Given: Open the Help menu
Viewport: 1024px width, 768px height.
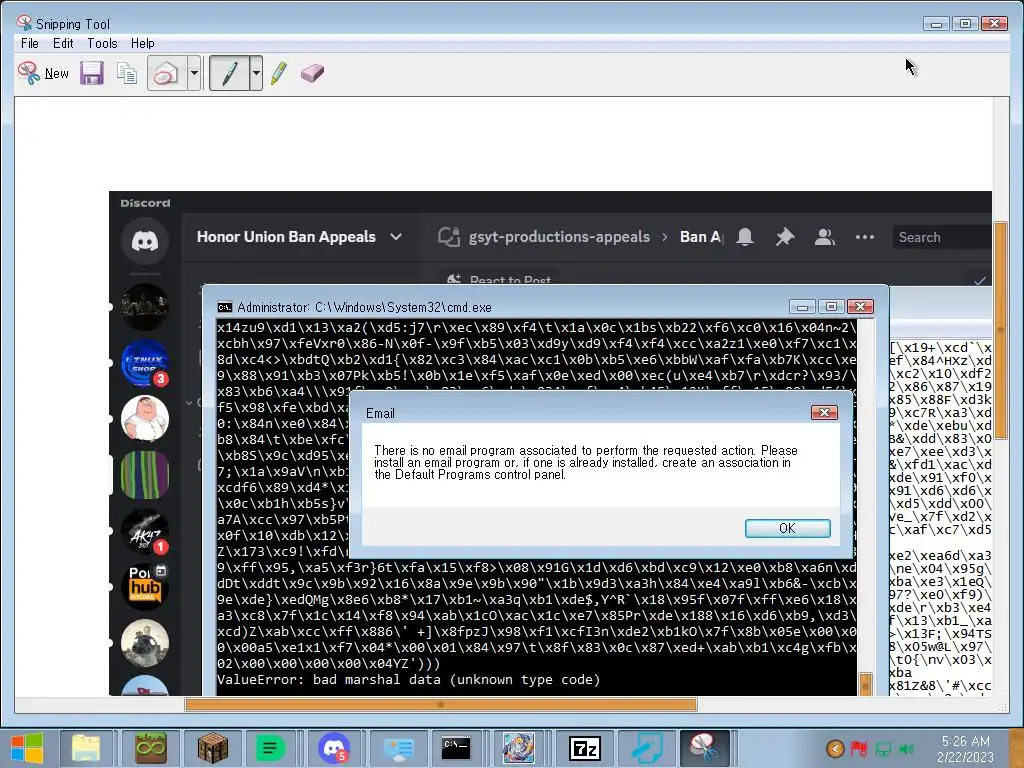Looking at the screenshot, I should click(142, 43).
